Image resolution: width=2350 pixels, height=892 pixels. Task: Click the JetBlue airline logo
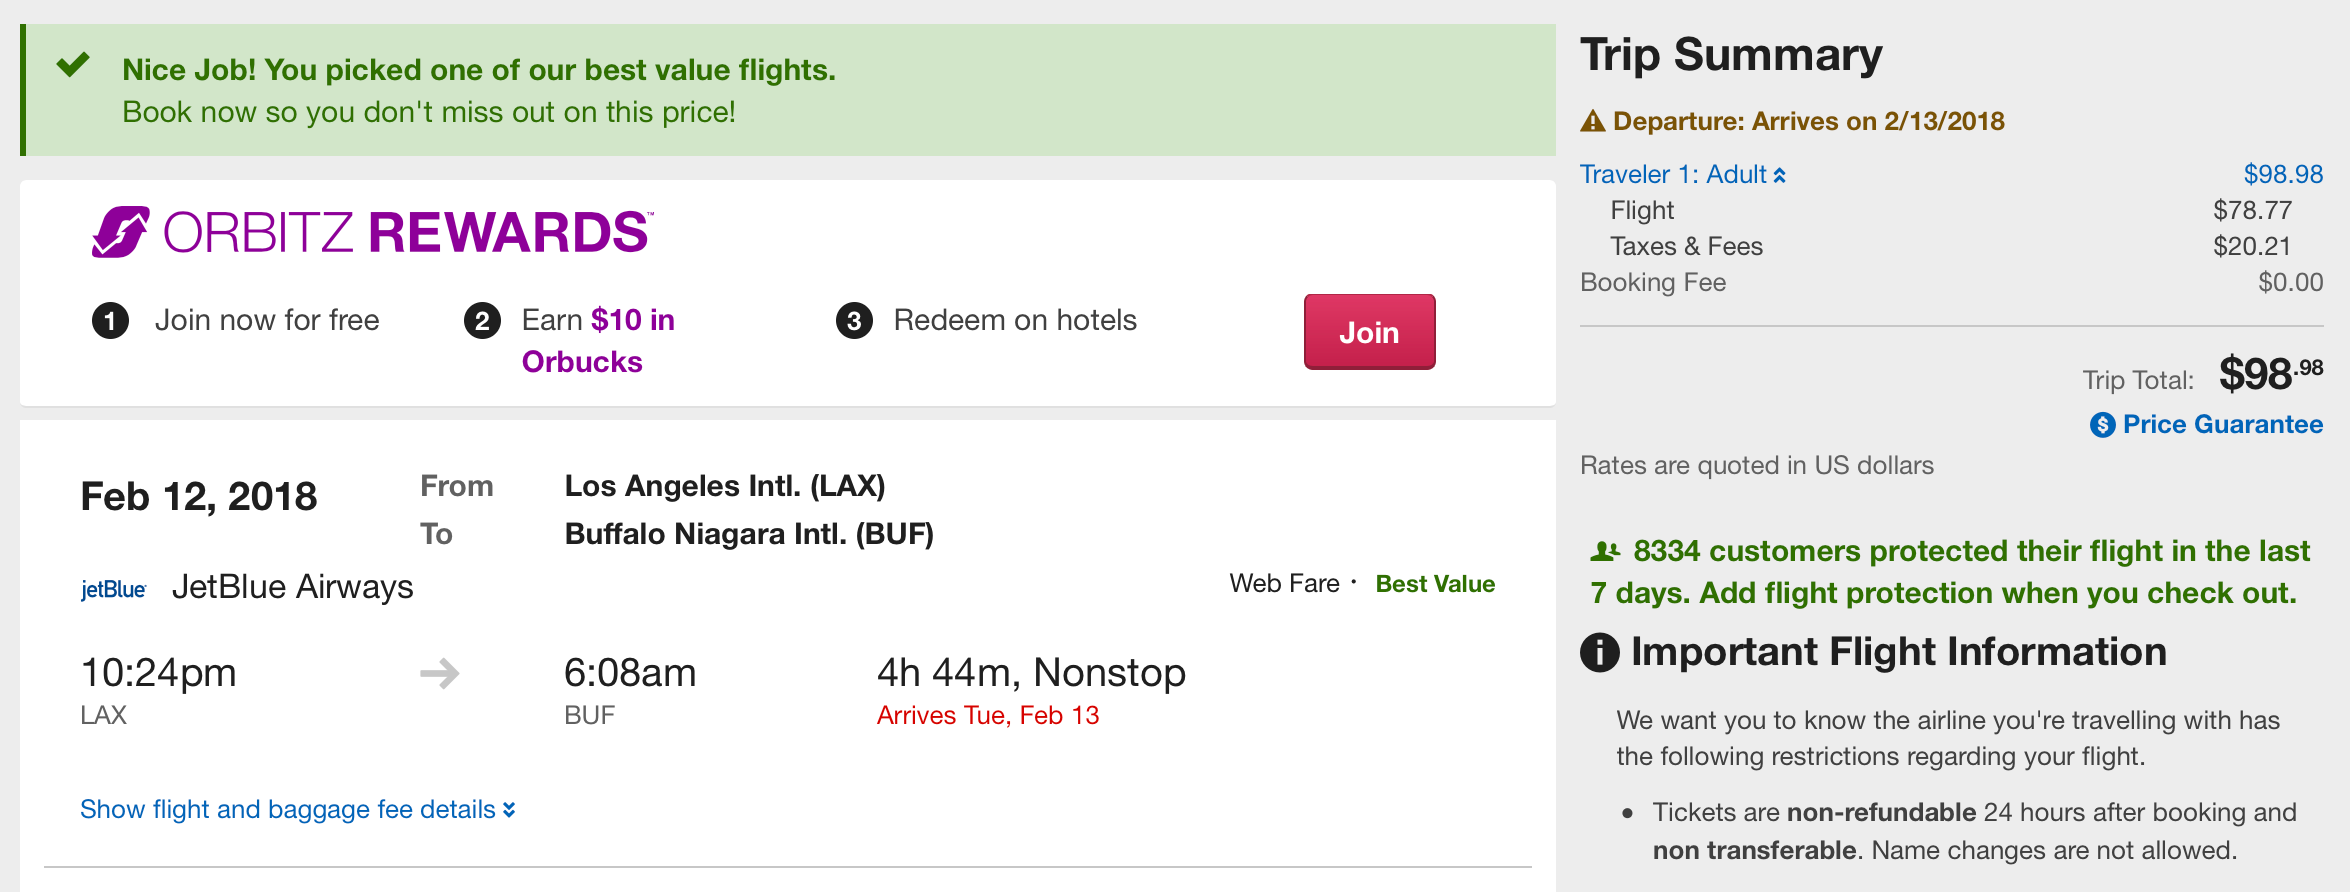click(113, 589)
